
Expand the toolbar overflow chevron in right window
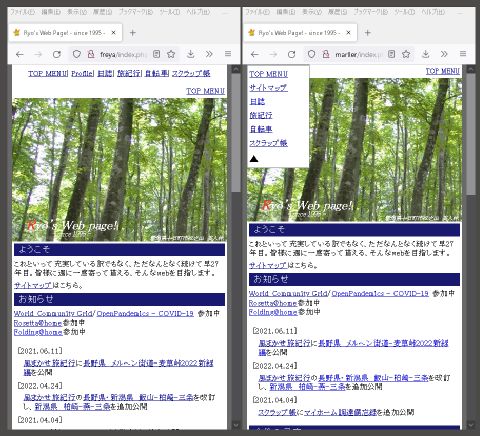click(444, 54)
